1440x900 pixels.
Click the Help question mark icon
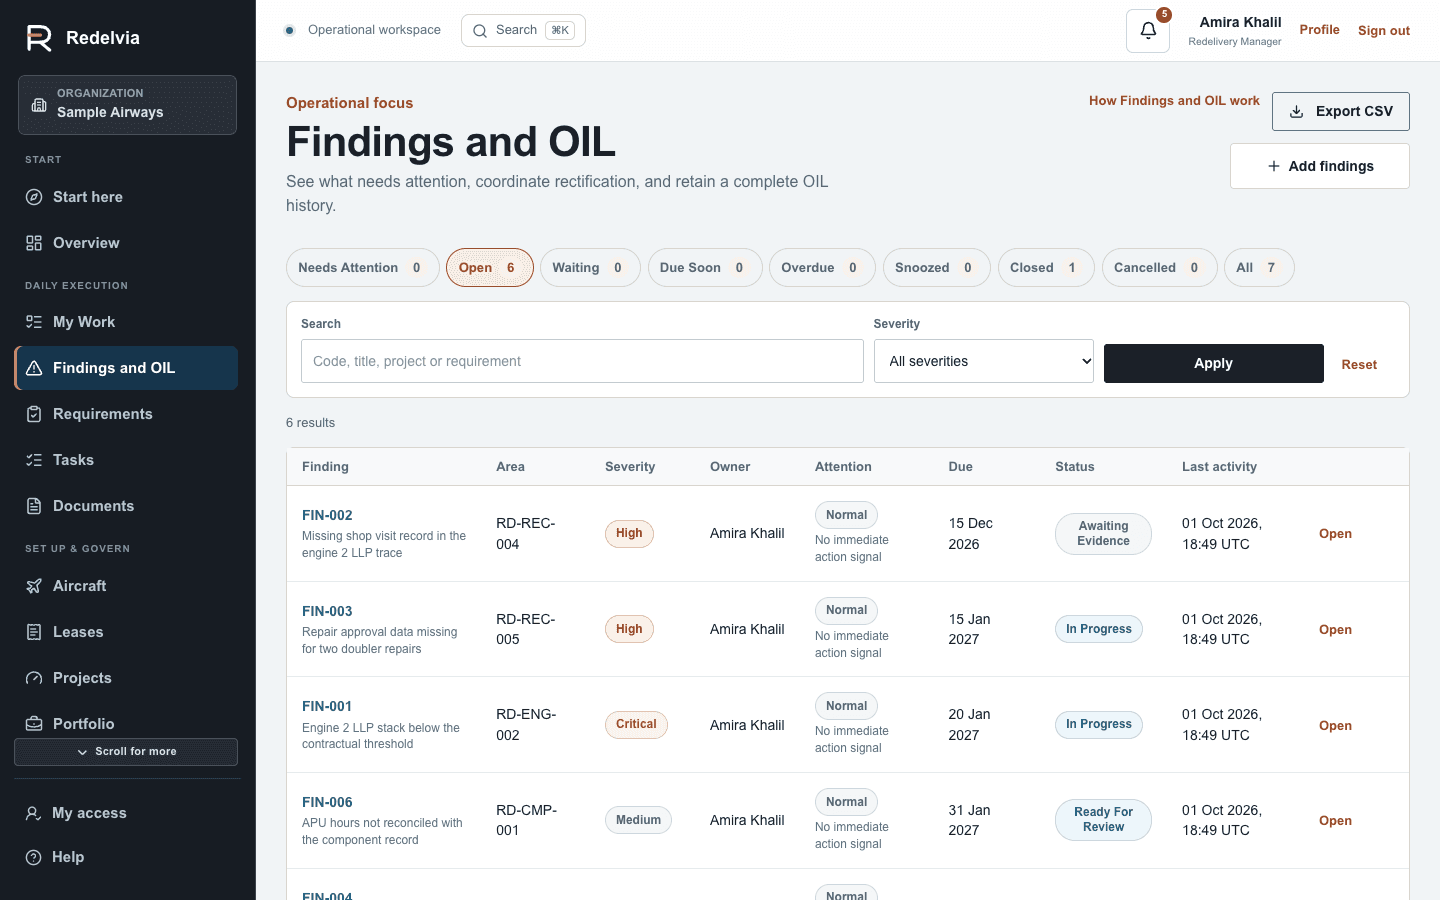[x=33, y=857]
